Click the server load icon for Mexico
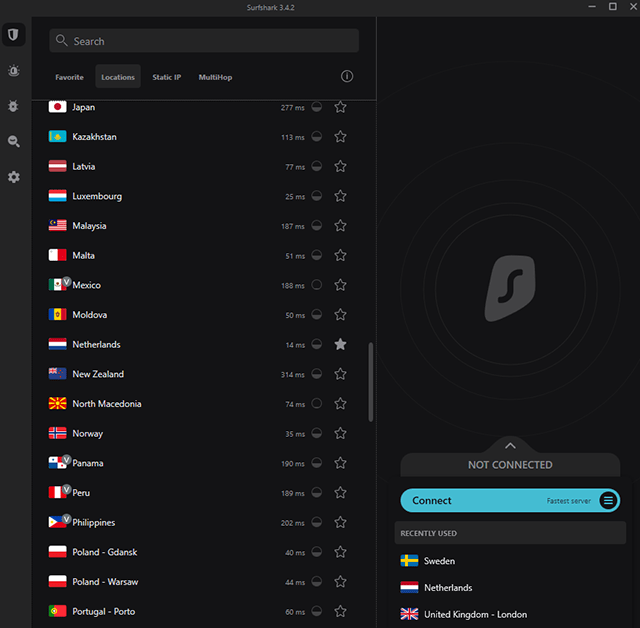 (316, 285)
